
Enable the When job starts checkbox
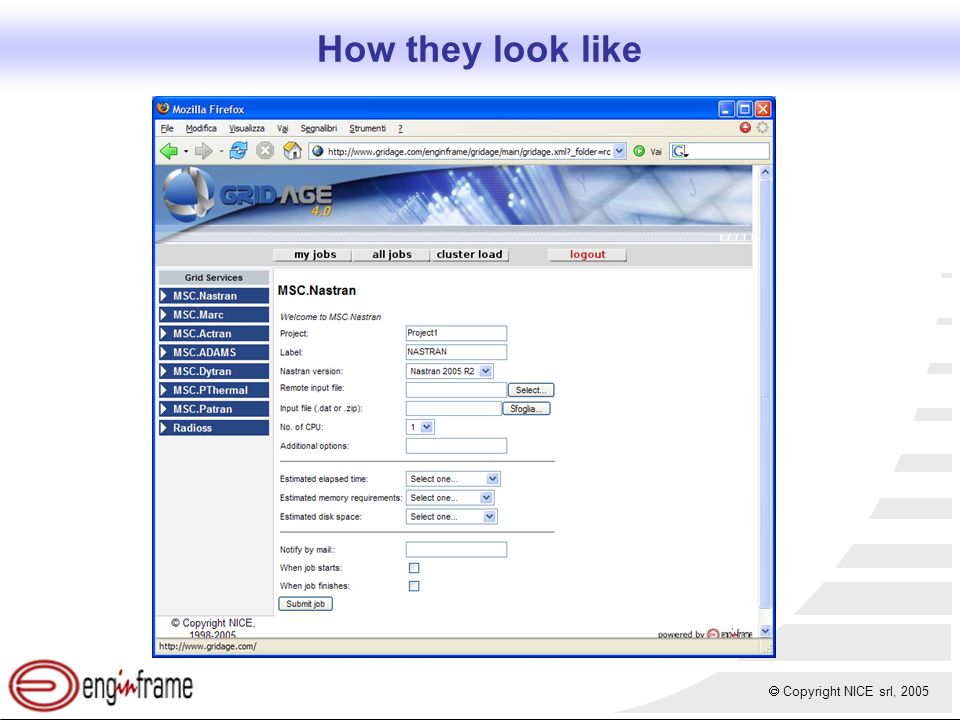[414, 568]
